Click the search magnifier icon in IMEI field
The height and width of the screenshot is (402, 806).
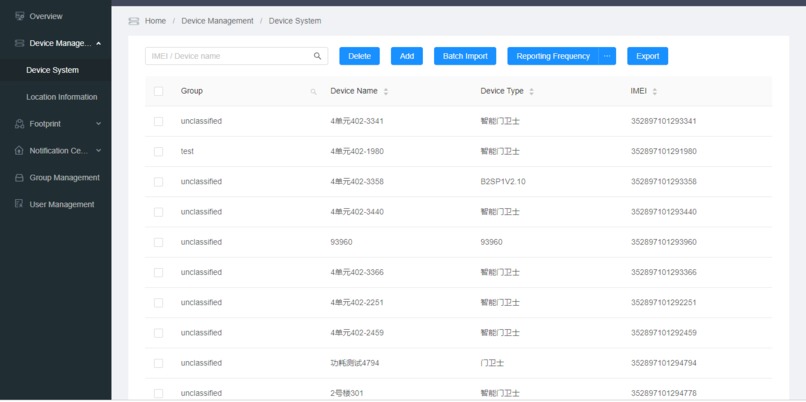coord(317,56)
